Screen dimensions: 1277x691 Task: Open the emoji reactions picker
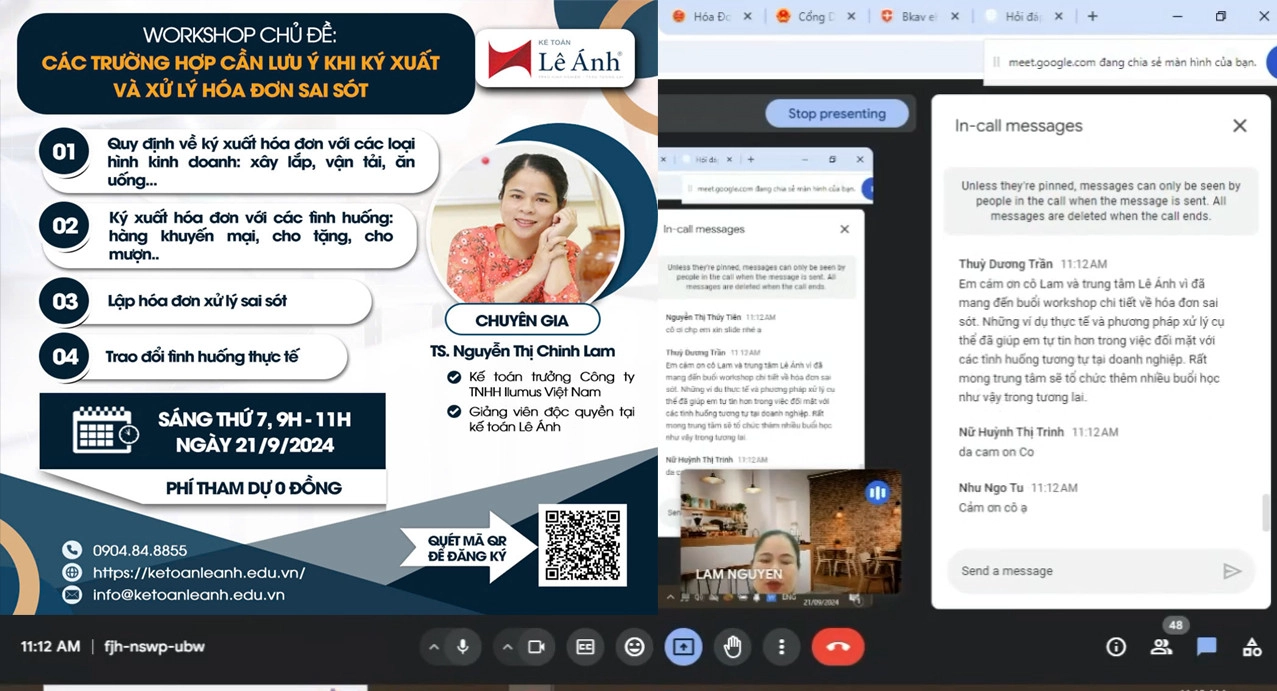tap(634, 647)
